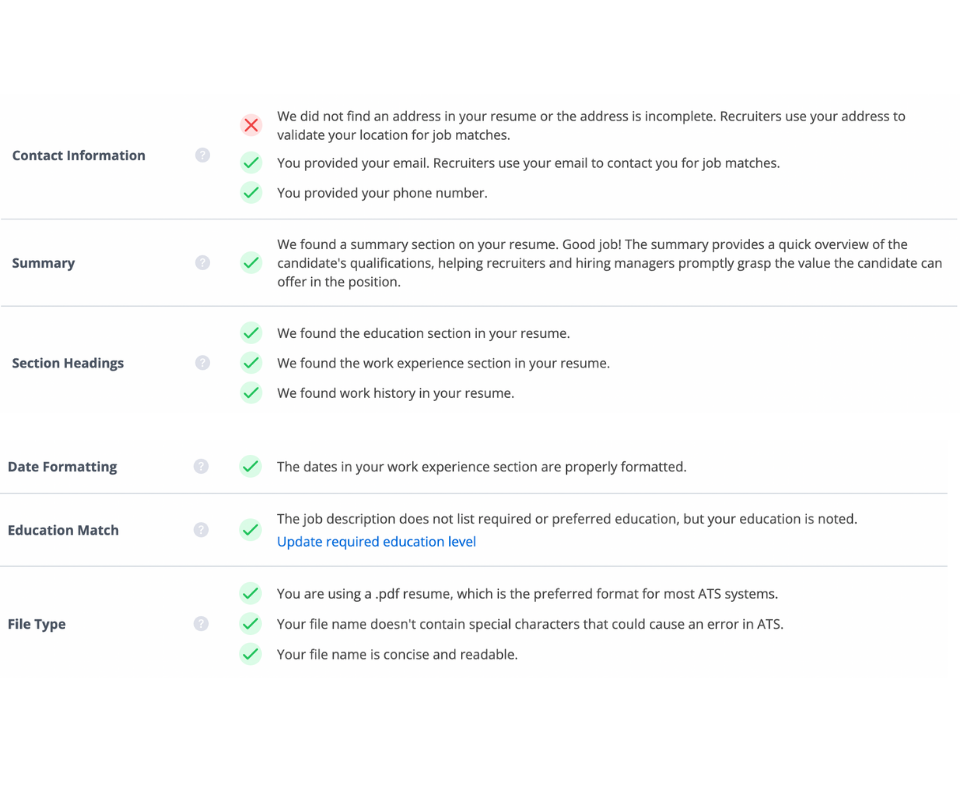
Task: Click the Date Formatting checkmark icon
Action: (x=251, y=466)
